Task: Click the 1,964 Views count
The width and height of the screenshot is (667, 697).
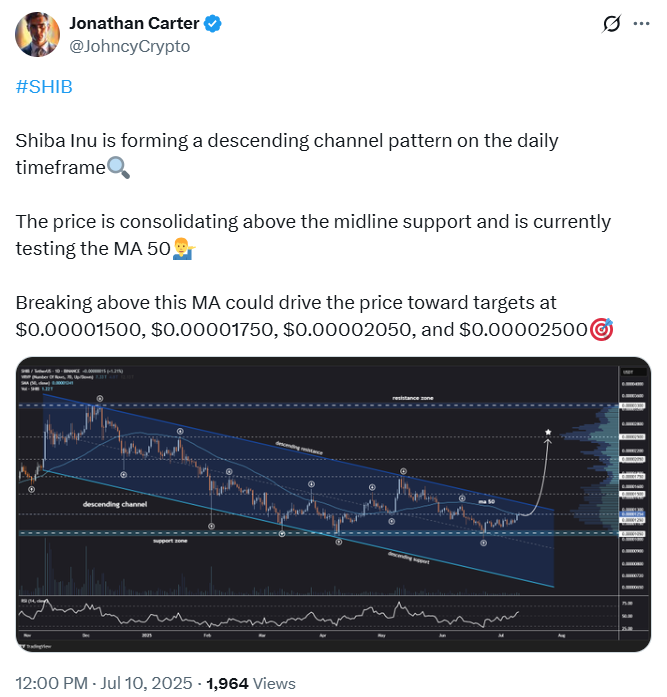Action: pyautogui.click(x=251, y=683)
